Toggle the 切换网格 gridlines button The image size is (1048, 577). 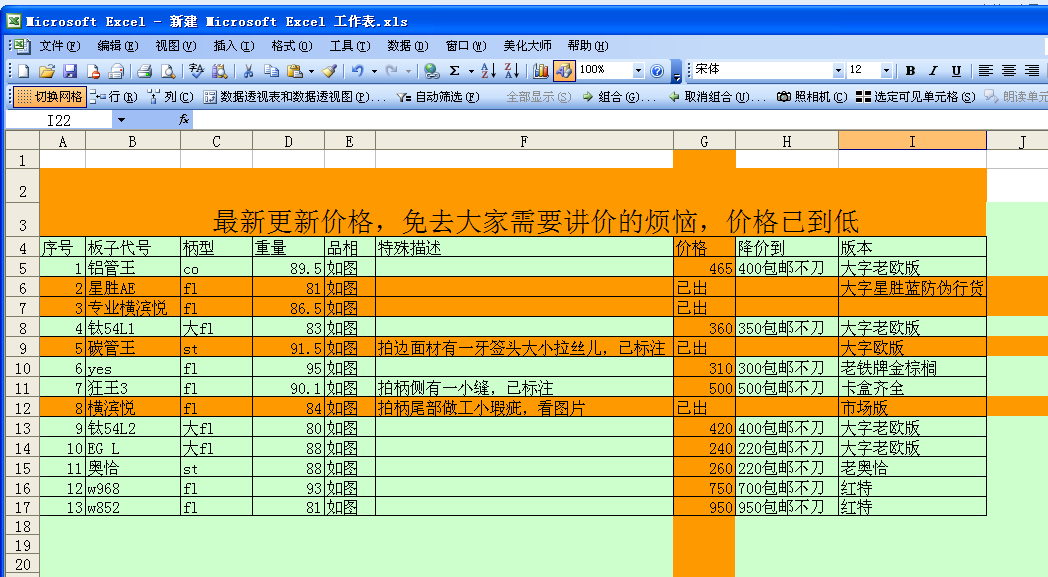(x=50, y=97)
